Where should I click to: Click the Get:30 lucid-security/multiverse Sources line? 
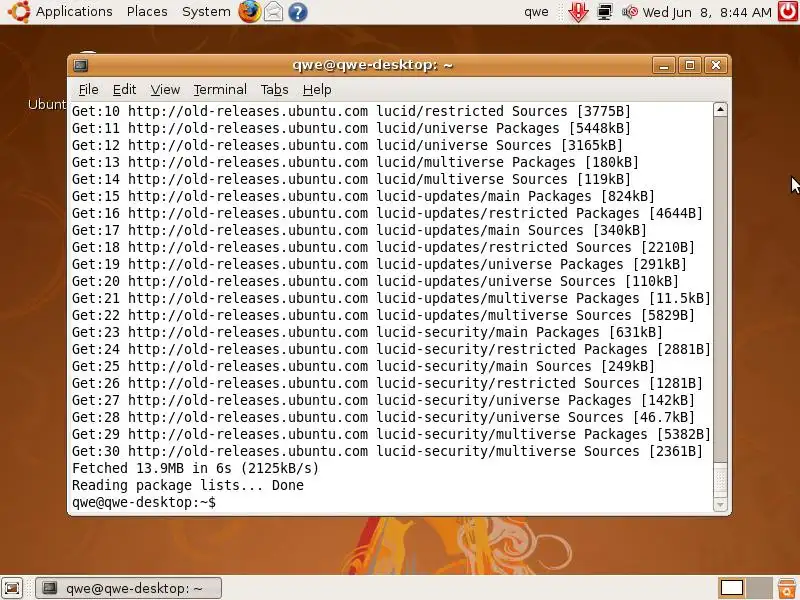coord(387,452)
